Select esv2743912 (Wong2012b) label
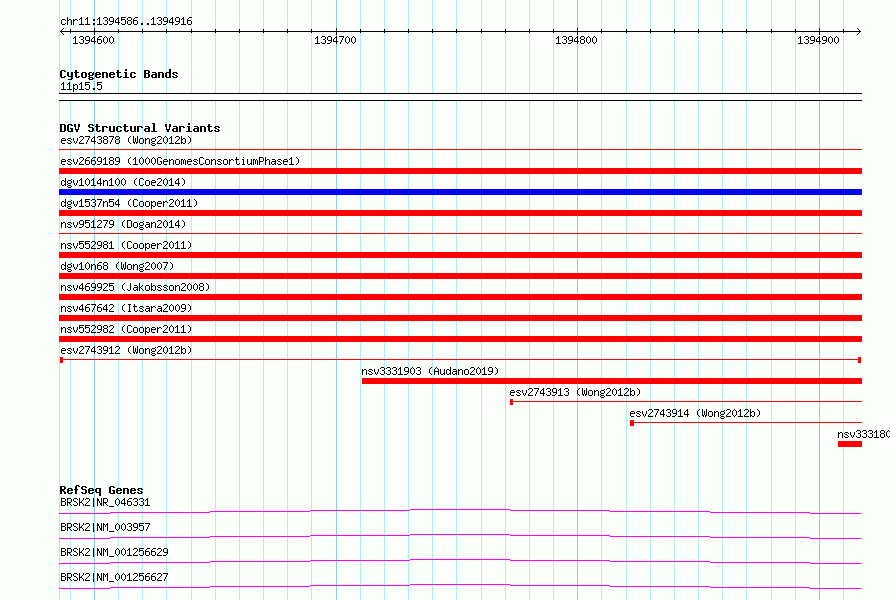 click(x=126, y=350)
